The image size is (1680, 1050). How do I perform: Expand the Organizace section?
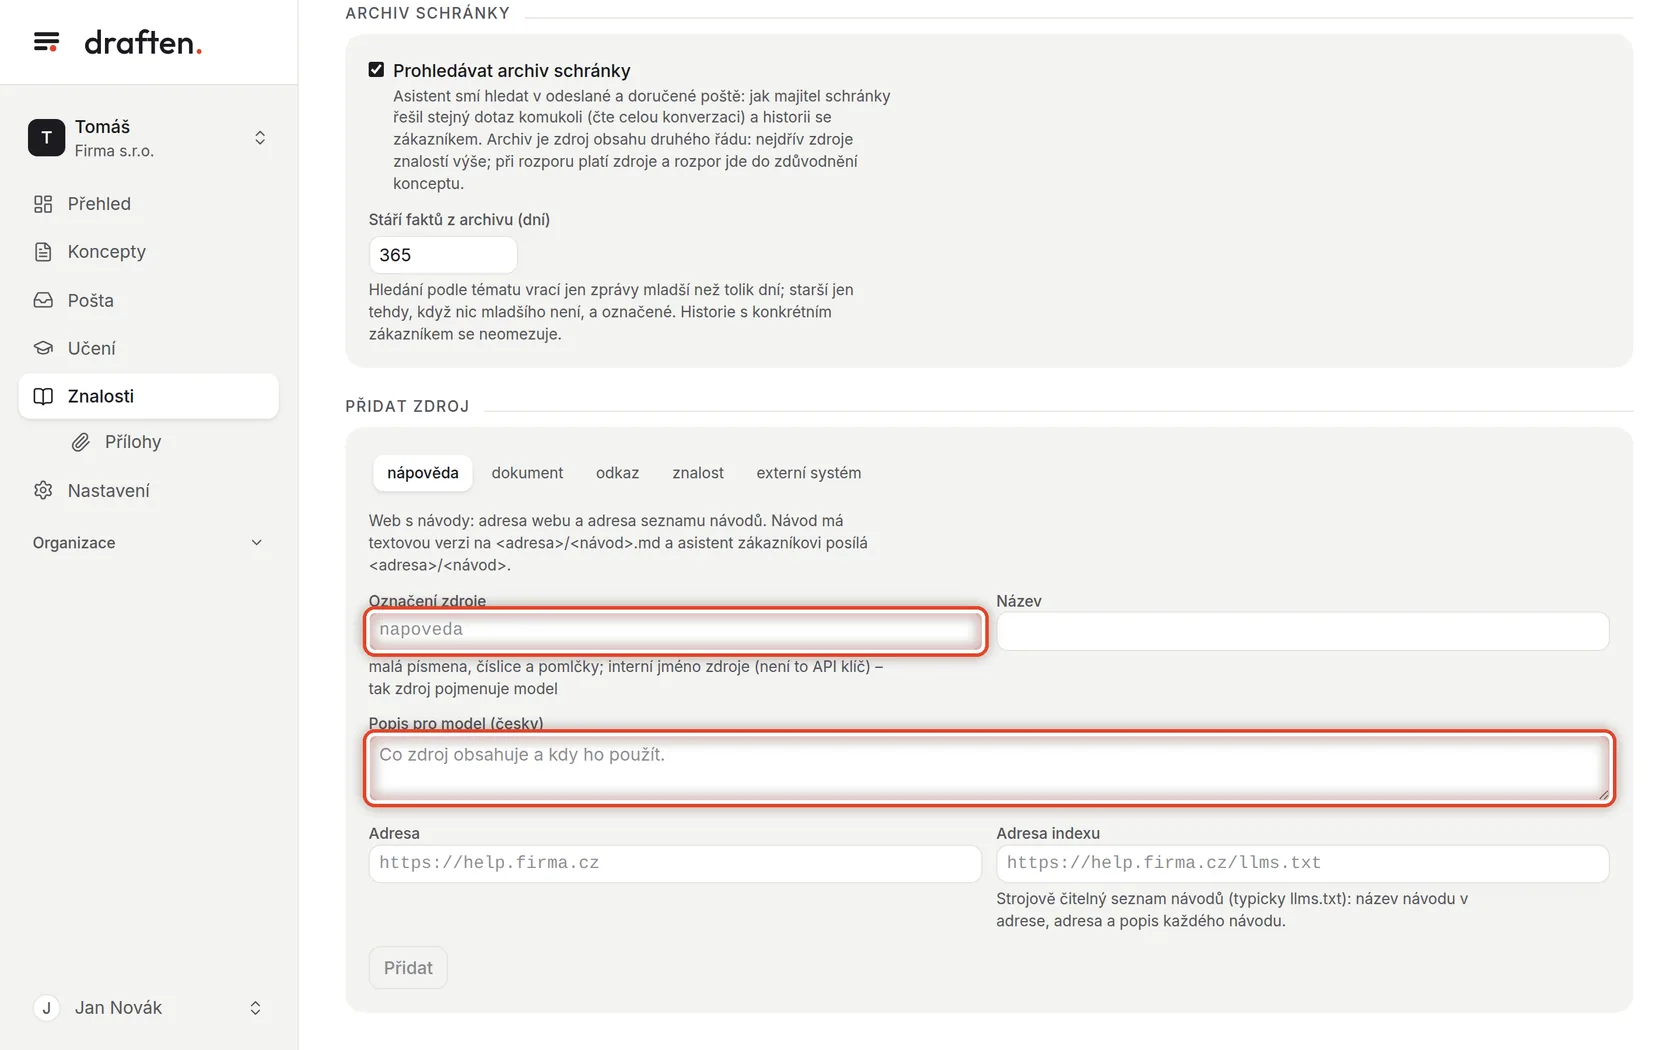tap(148, 542)
